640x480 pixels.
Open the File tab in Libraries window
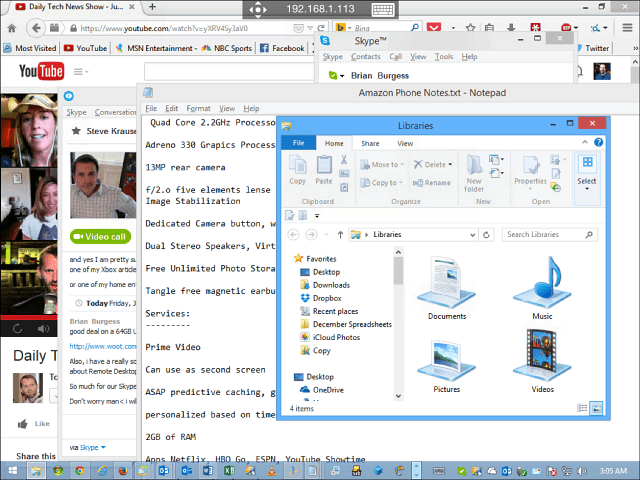[298, 143]
